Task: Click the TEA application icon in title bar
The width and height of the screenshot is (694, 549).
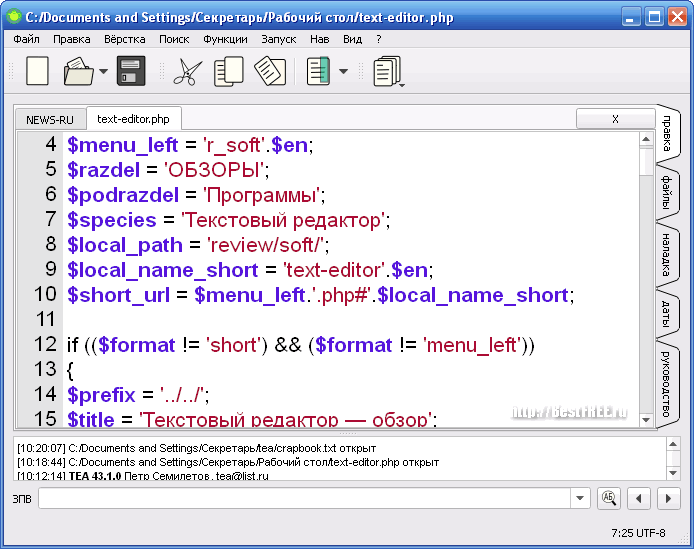Action: pos(14,17)
